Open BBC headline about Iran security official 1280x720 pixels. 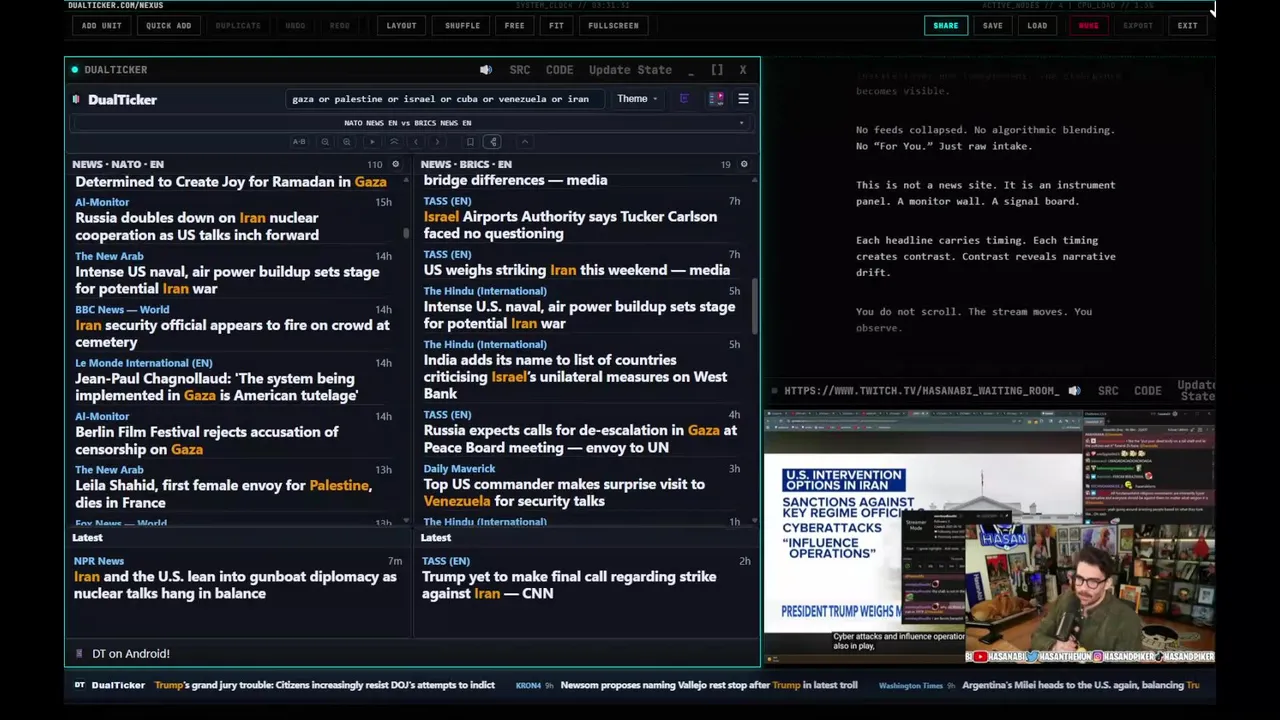tap(232, 333)
